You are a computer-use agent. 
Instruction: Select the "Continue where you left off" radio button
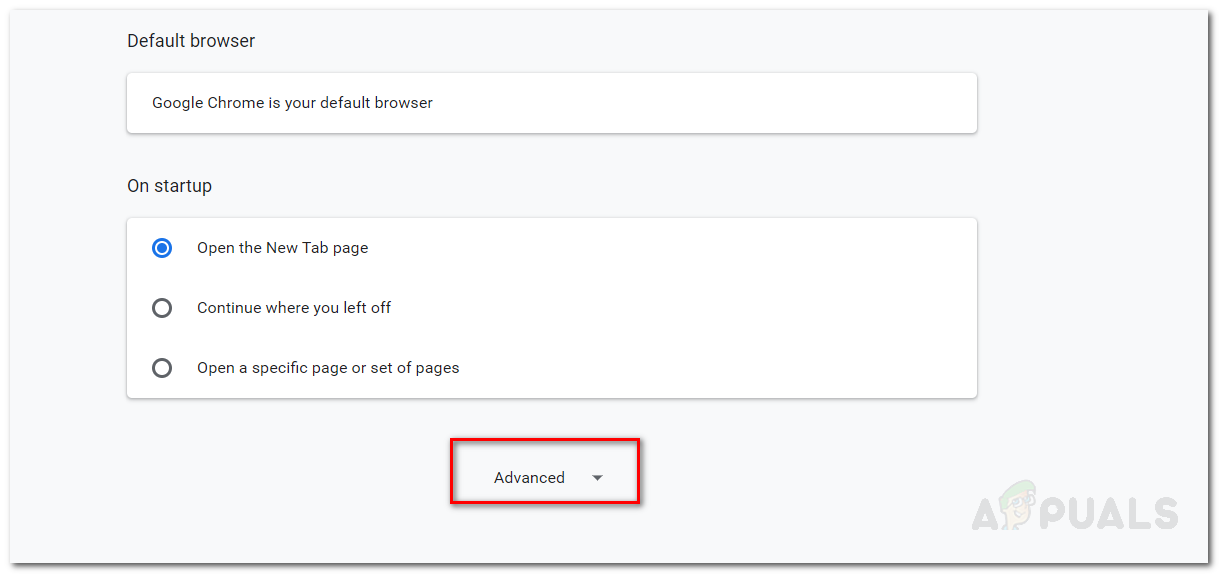pyautogui.click(x=162, y=308)
